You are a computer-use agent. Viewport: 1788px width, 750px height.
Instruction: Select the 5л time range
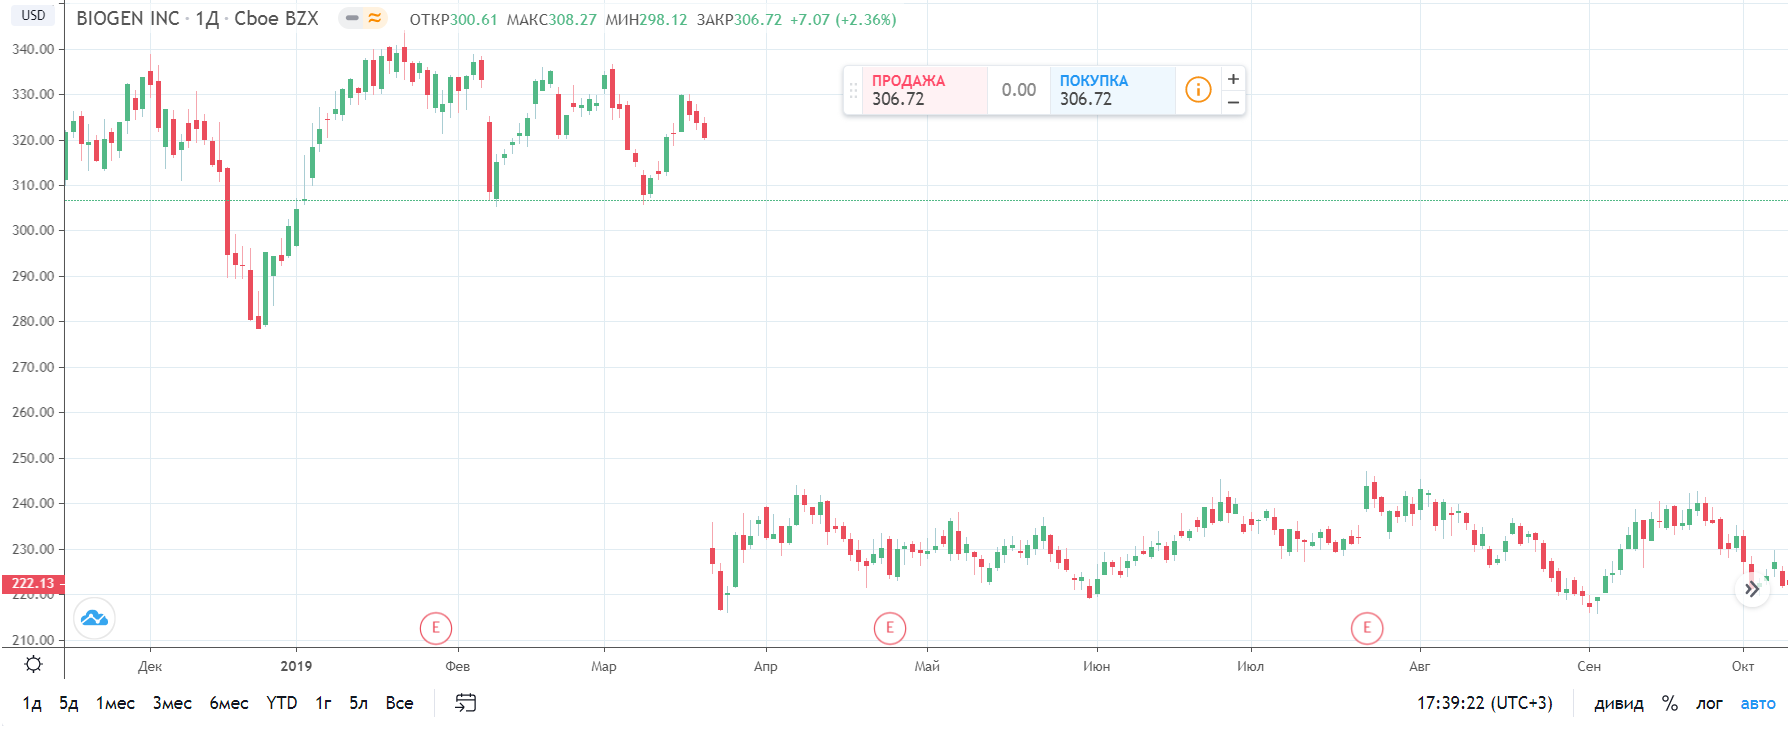pos(358,703)
